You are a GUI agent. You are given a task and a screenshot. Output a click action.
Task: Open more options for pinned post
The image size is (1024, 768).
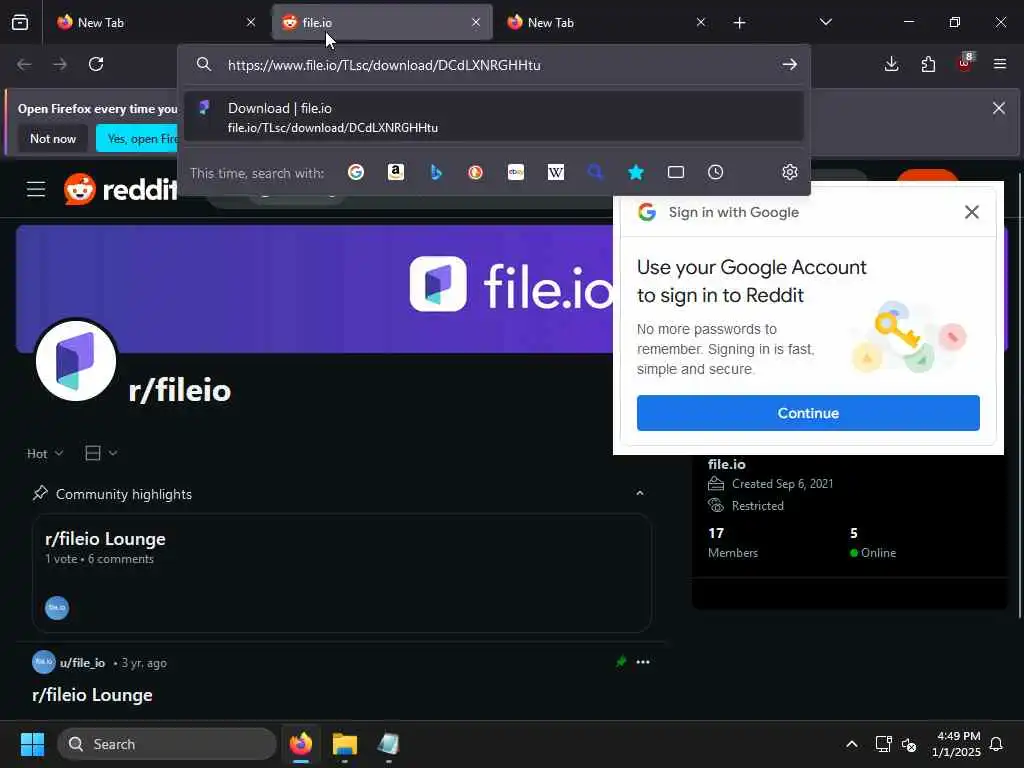643,662
